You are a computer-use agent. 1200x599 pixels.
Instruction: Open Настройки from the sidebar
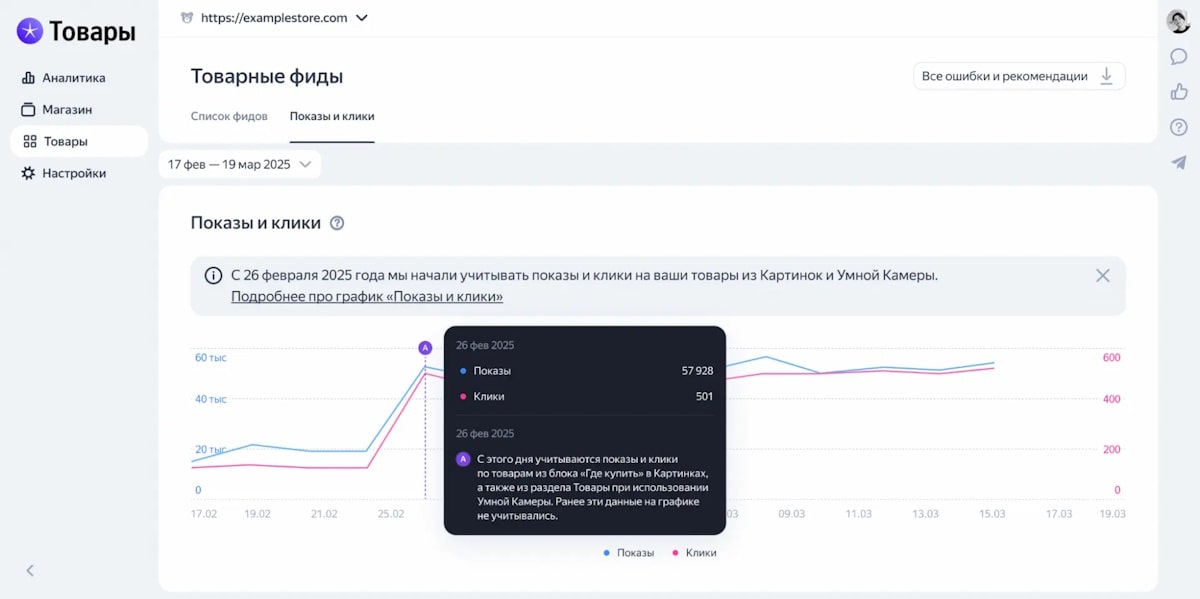[73, 174]
